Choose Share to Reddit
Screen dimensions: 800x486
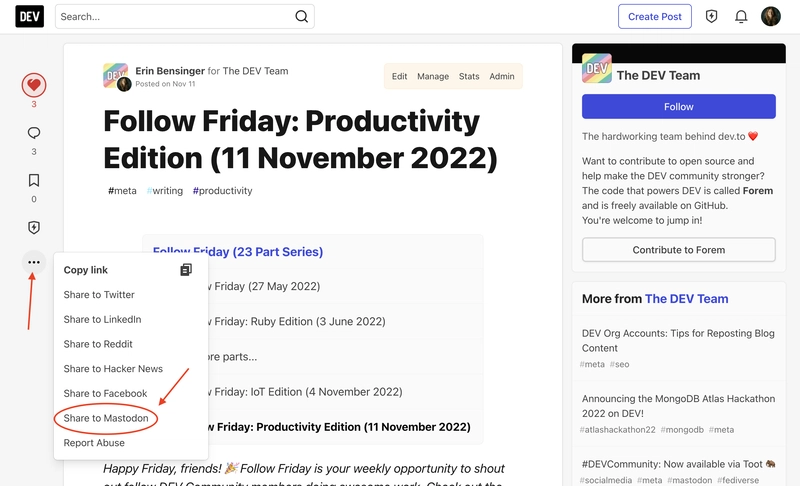coord(98,344)
